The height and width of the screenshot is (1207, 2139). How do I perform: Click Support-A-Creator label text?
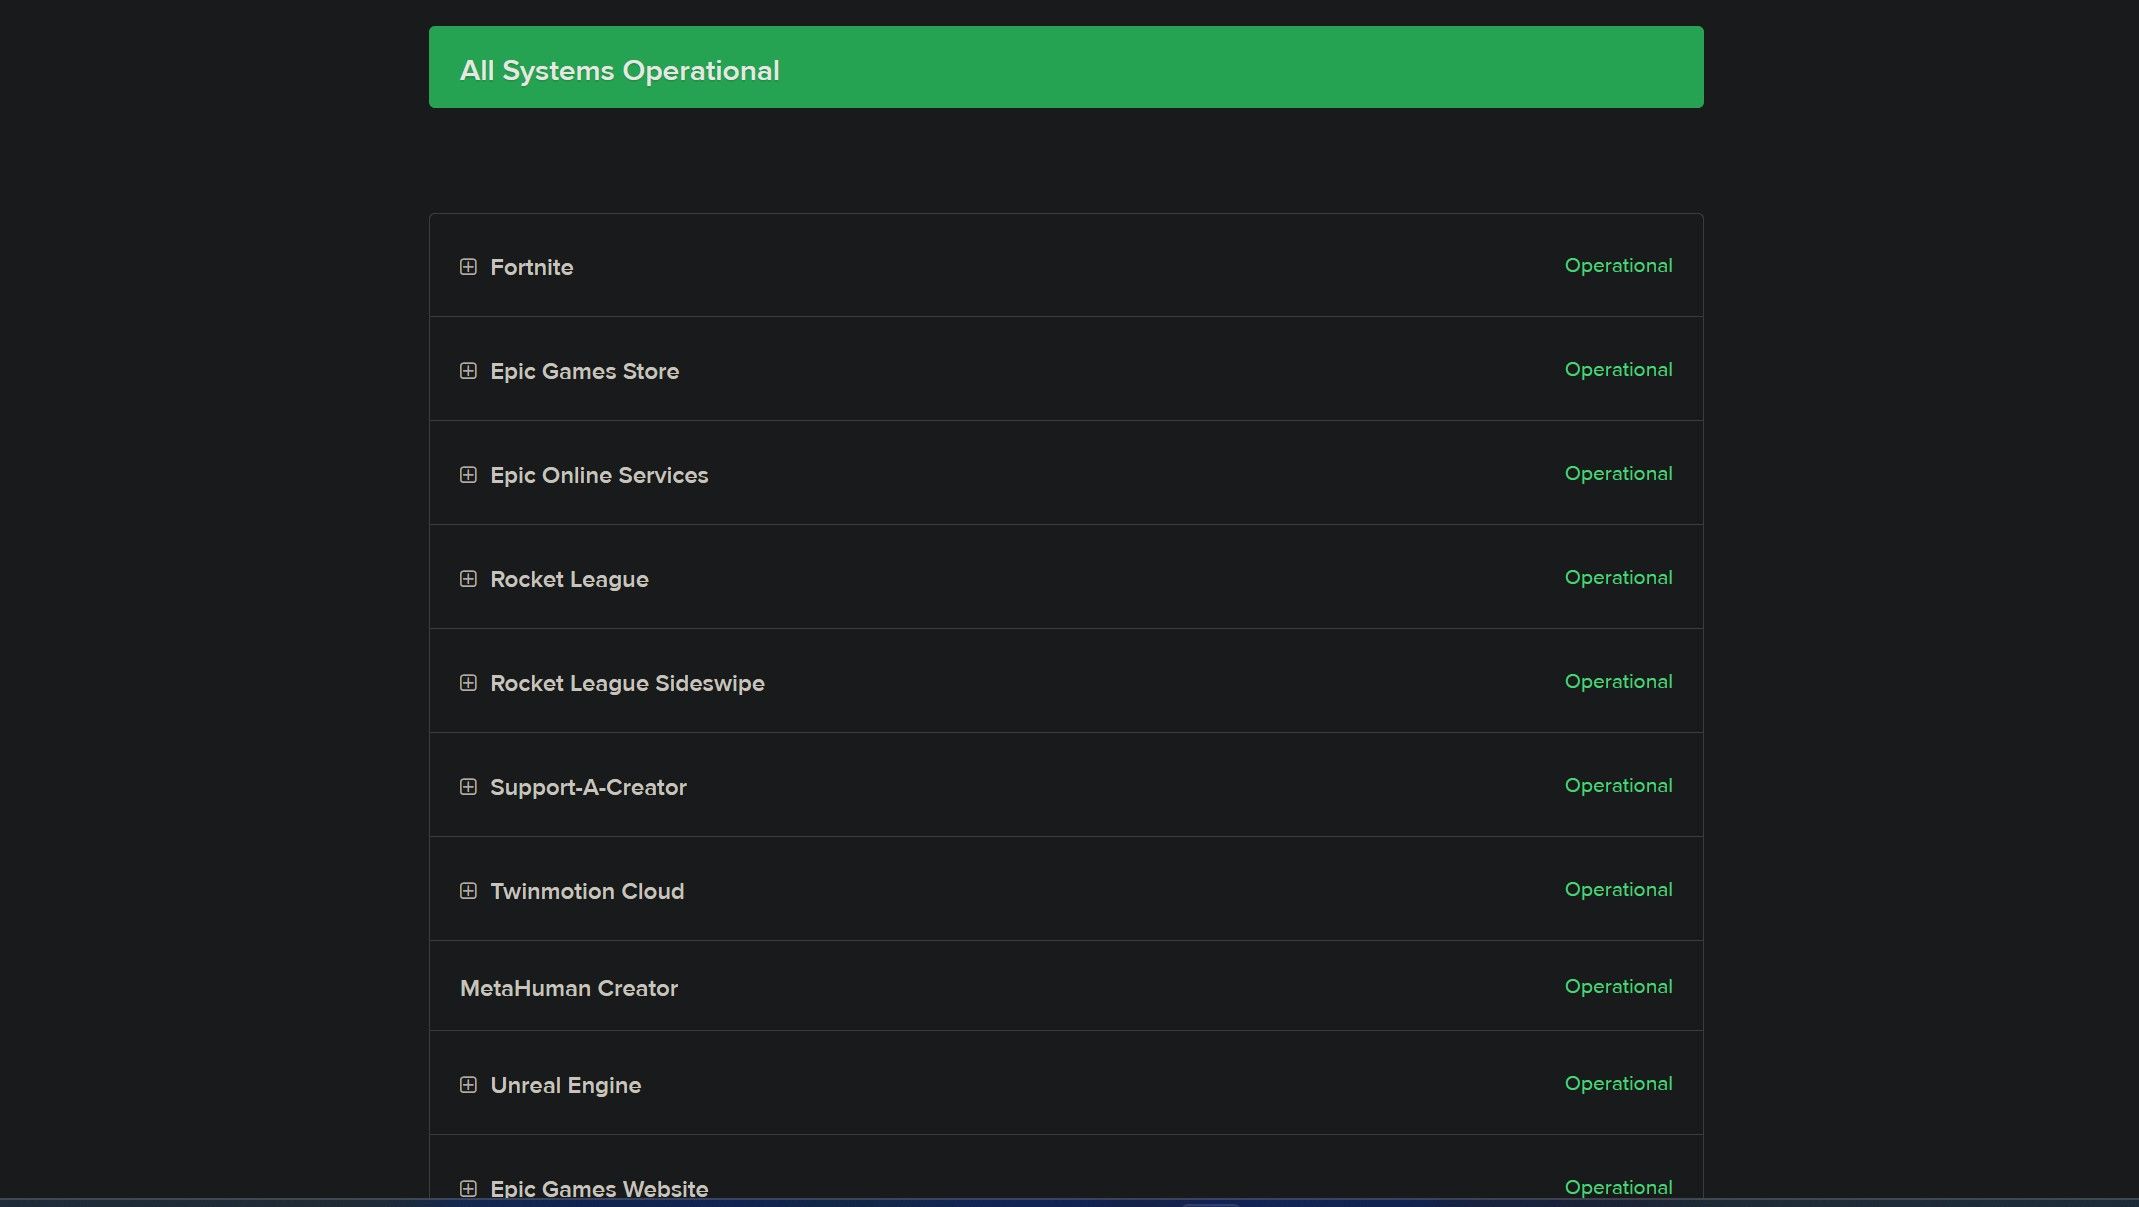[x=588, y=788]
